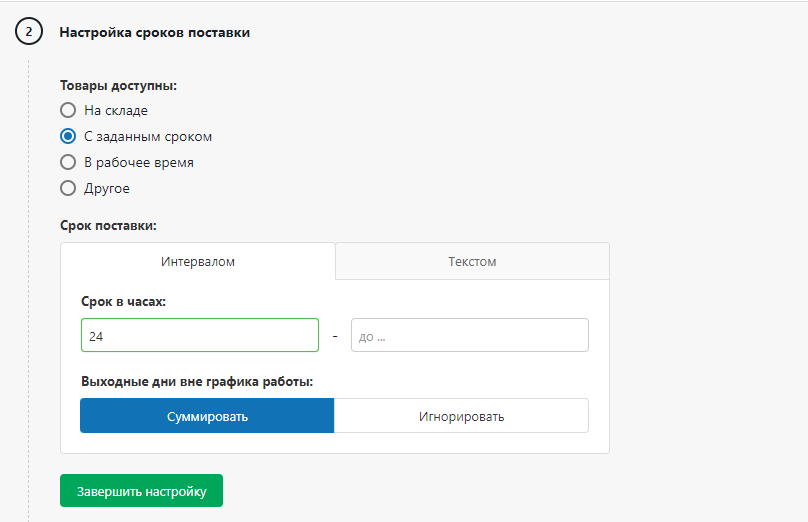808x522 pixels.
Task: Select the "На складе" radio button
Action: click(68, 110)
